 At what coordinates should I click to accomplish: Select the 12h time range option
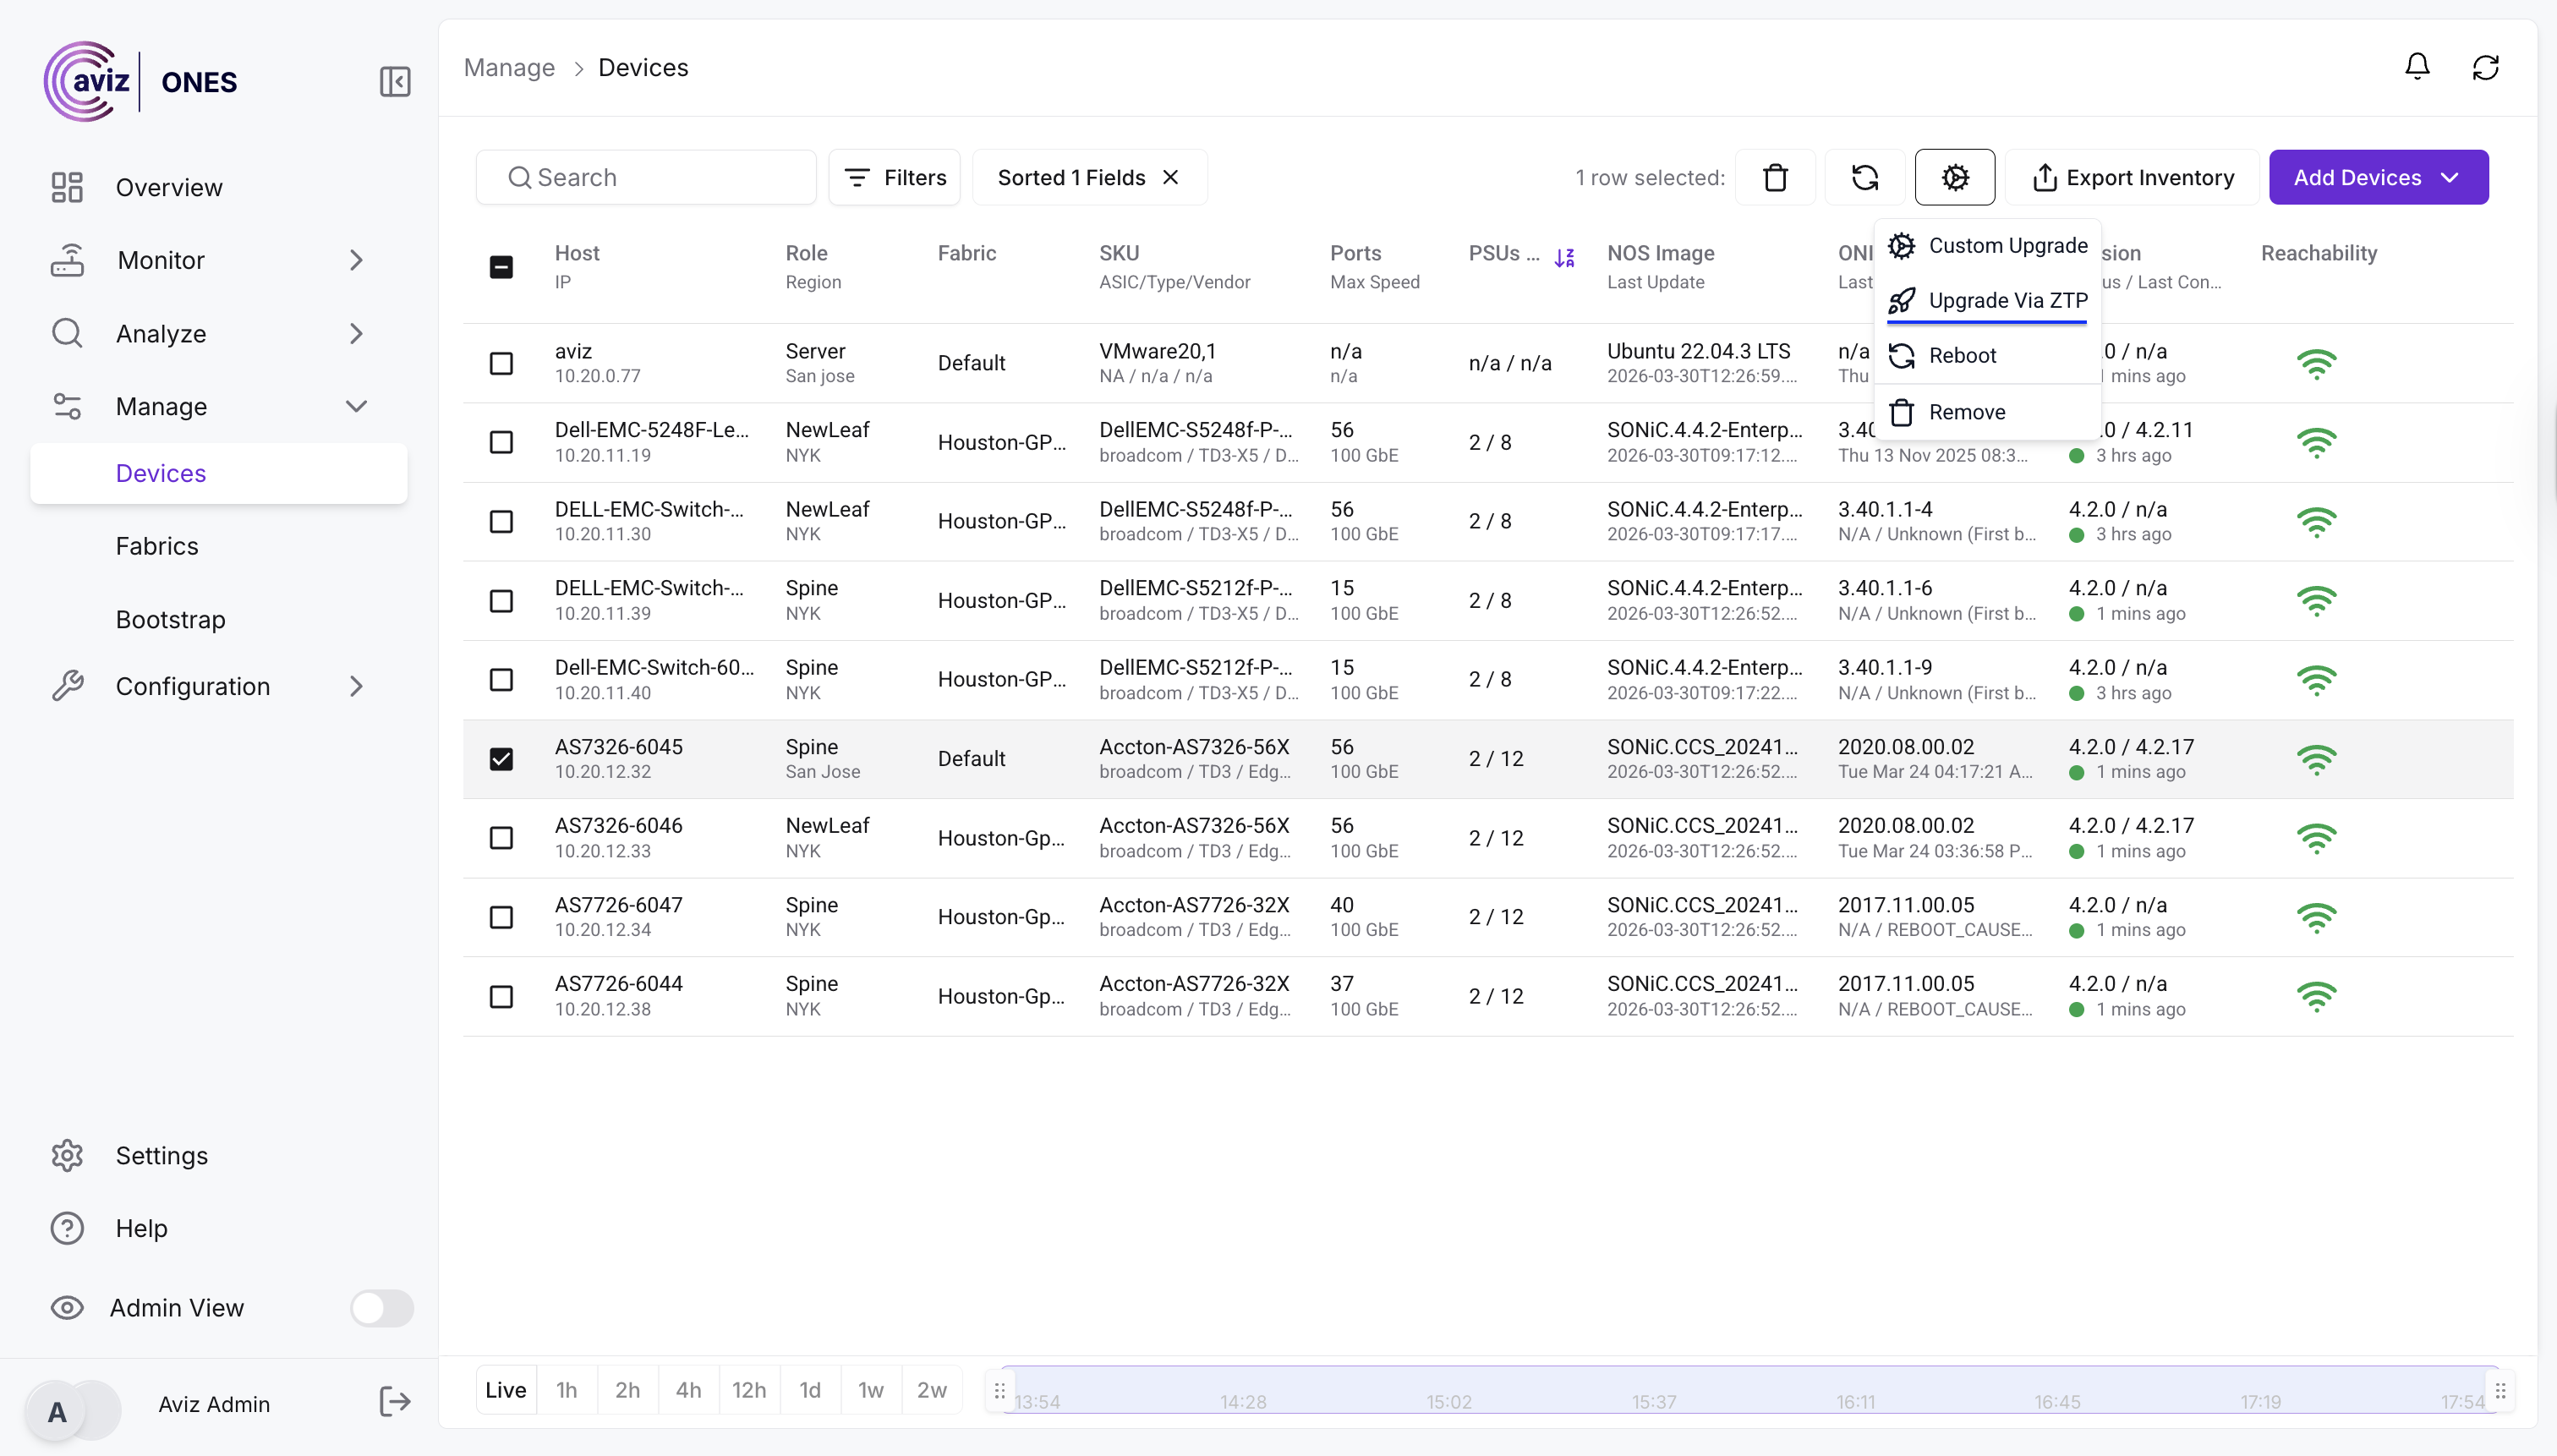coord(748,1389)
